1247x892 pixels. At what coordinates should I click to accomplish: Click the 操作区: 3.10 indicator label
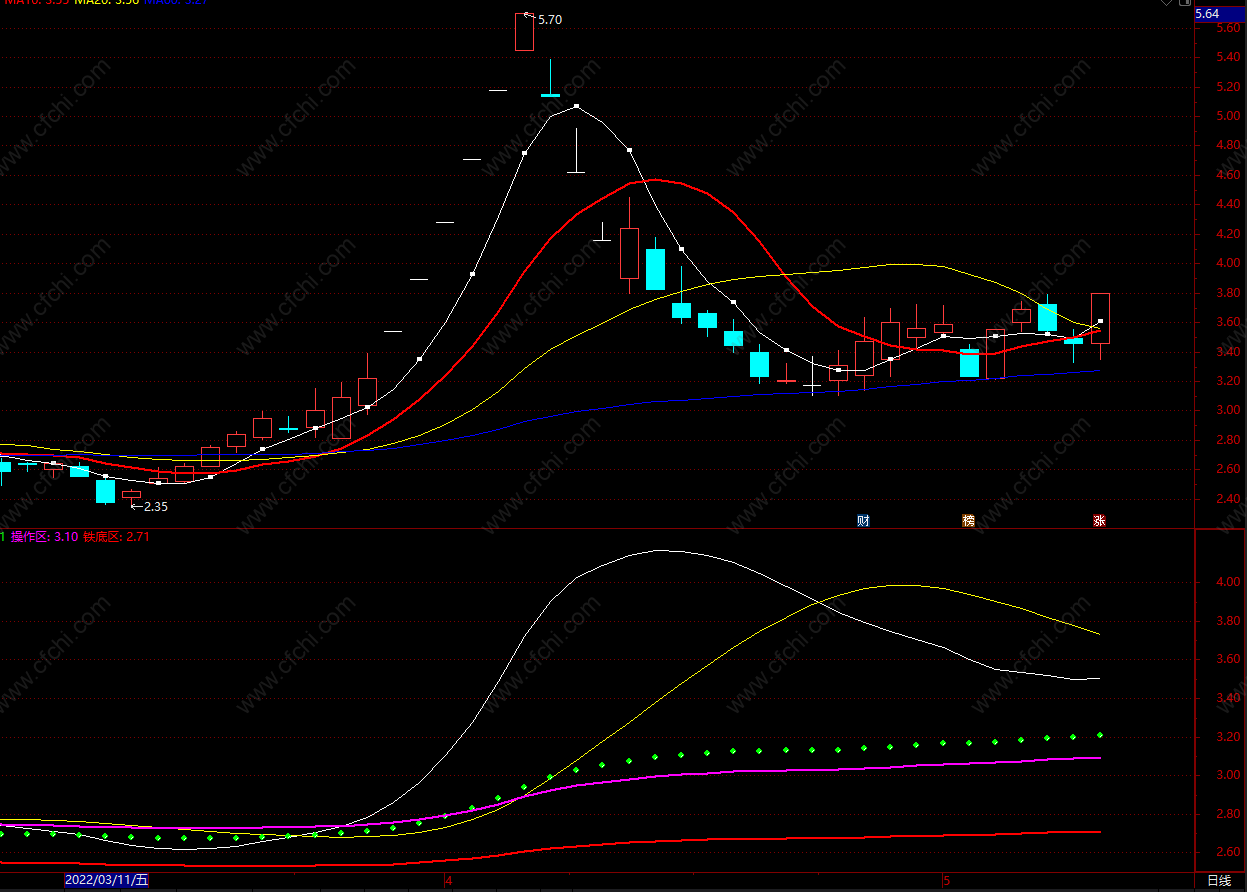[45, 537]
